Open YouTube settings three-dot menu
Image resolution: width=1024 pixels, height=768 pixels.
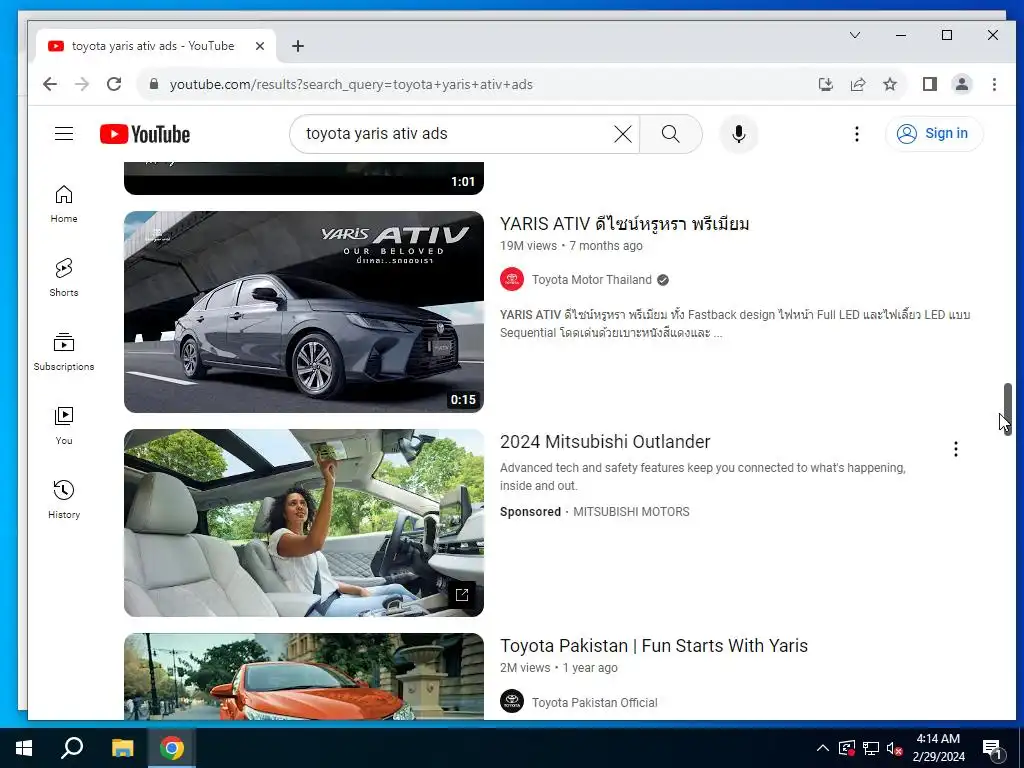[x=857, y=134]
